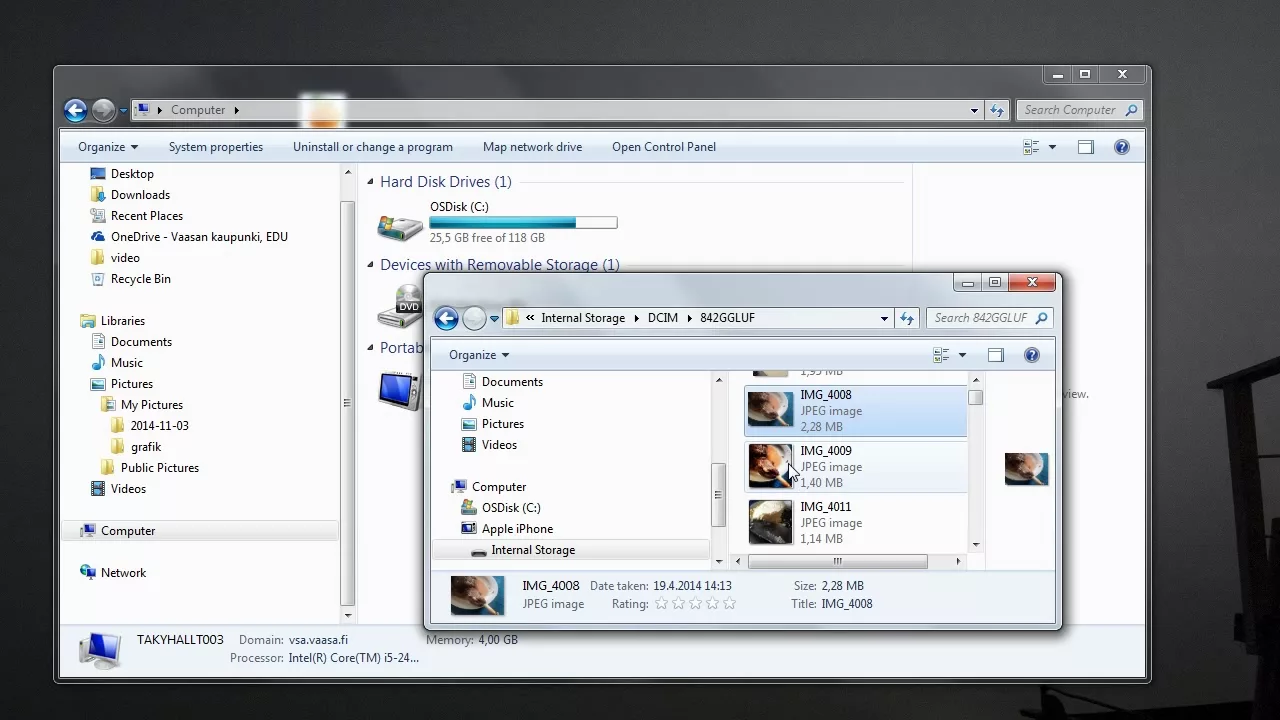The image size is (1280, 720).
Task: Click Back arrow in Computer window
Action: coord(75,110)
